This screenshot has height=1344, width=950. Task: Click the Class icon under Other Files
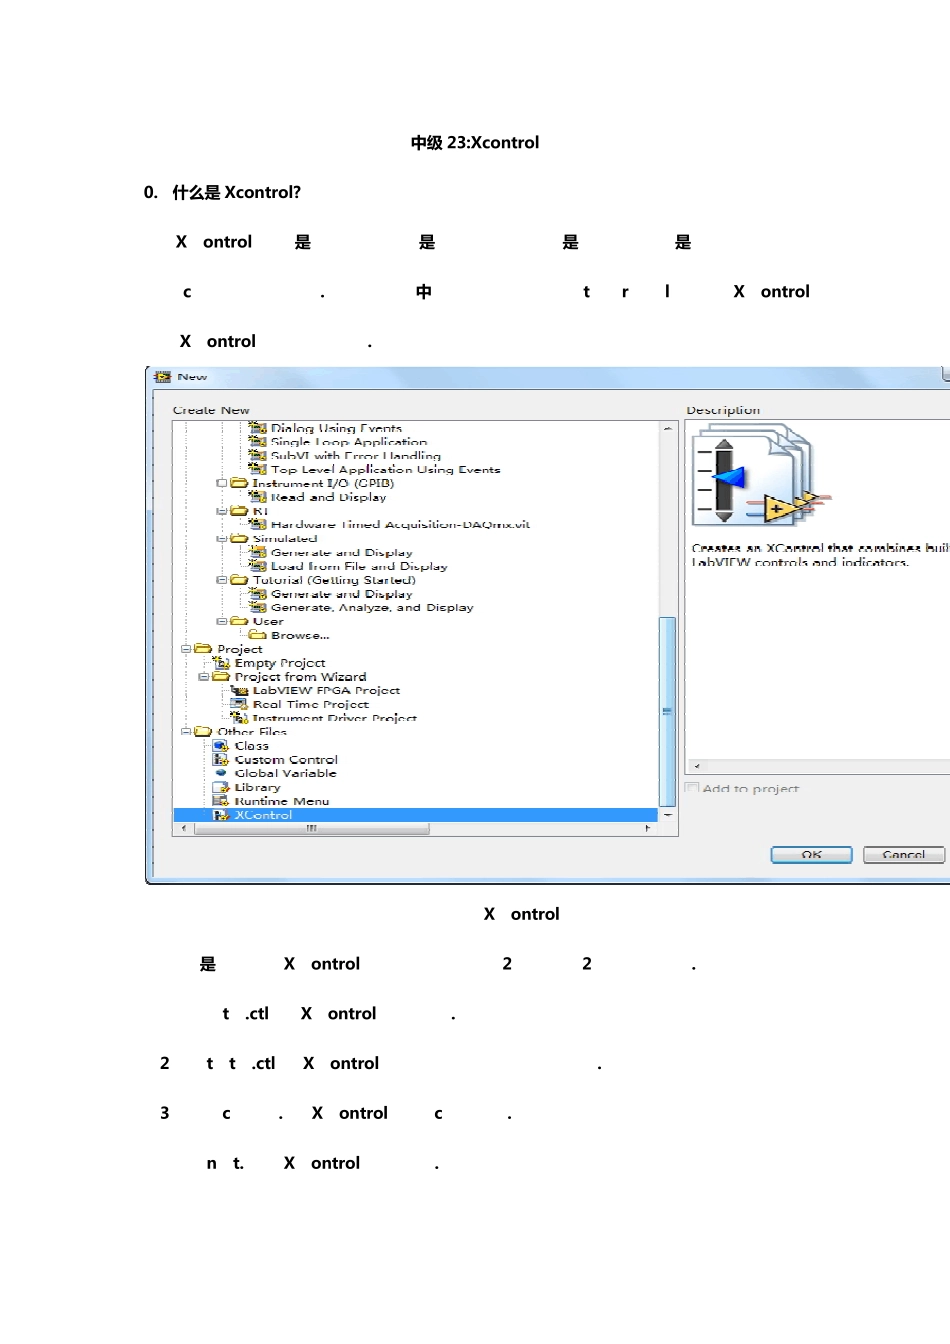[221, 746]
